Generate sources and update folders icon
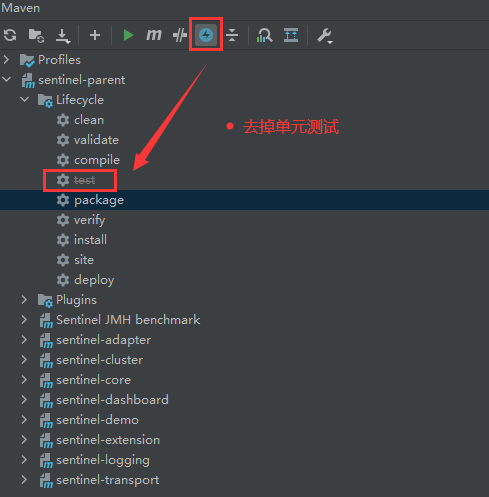Image resolution: width=489 pixels, height=497 pixels. pyautogui.click(x=36, y=35)
